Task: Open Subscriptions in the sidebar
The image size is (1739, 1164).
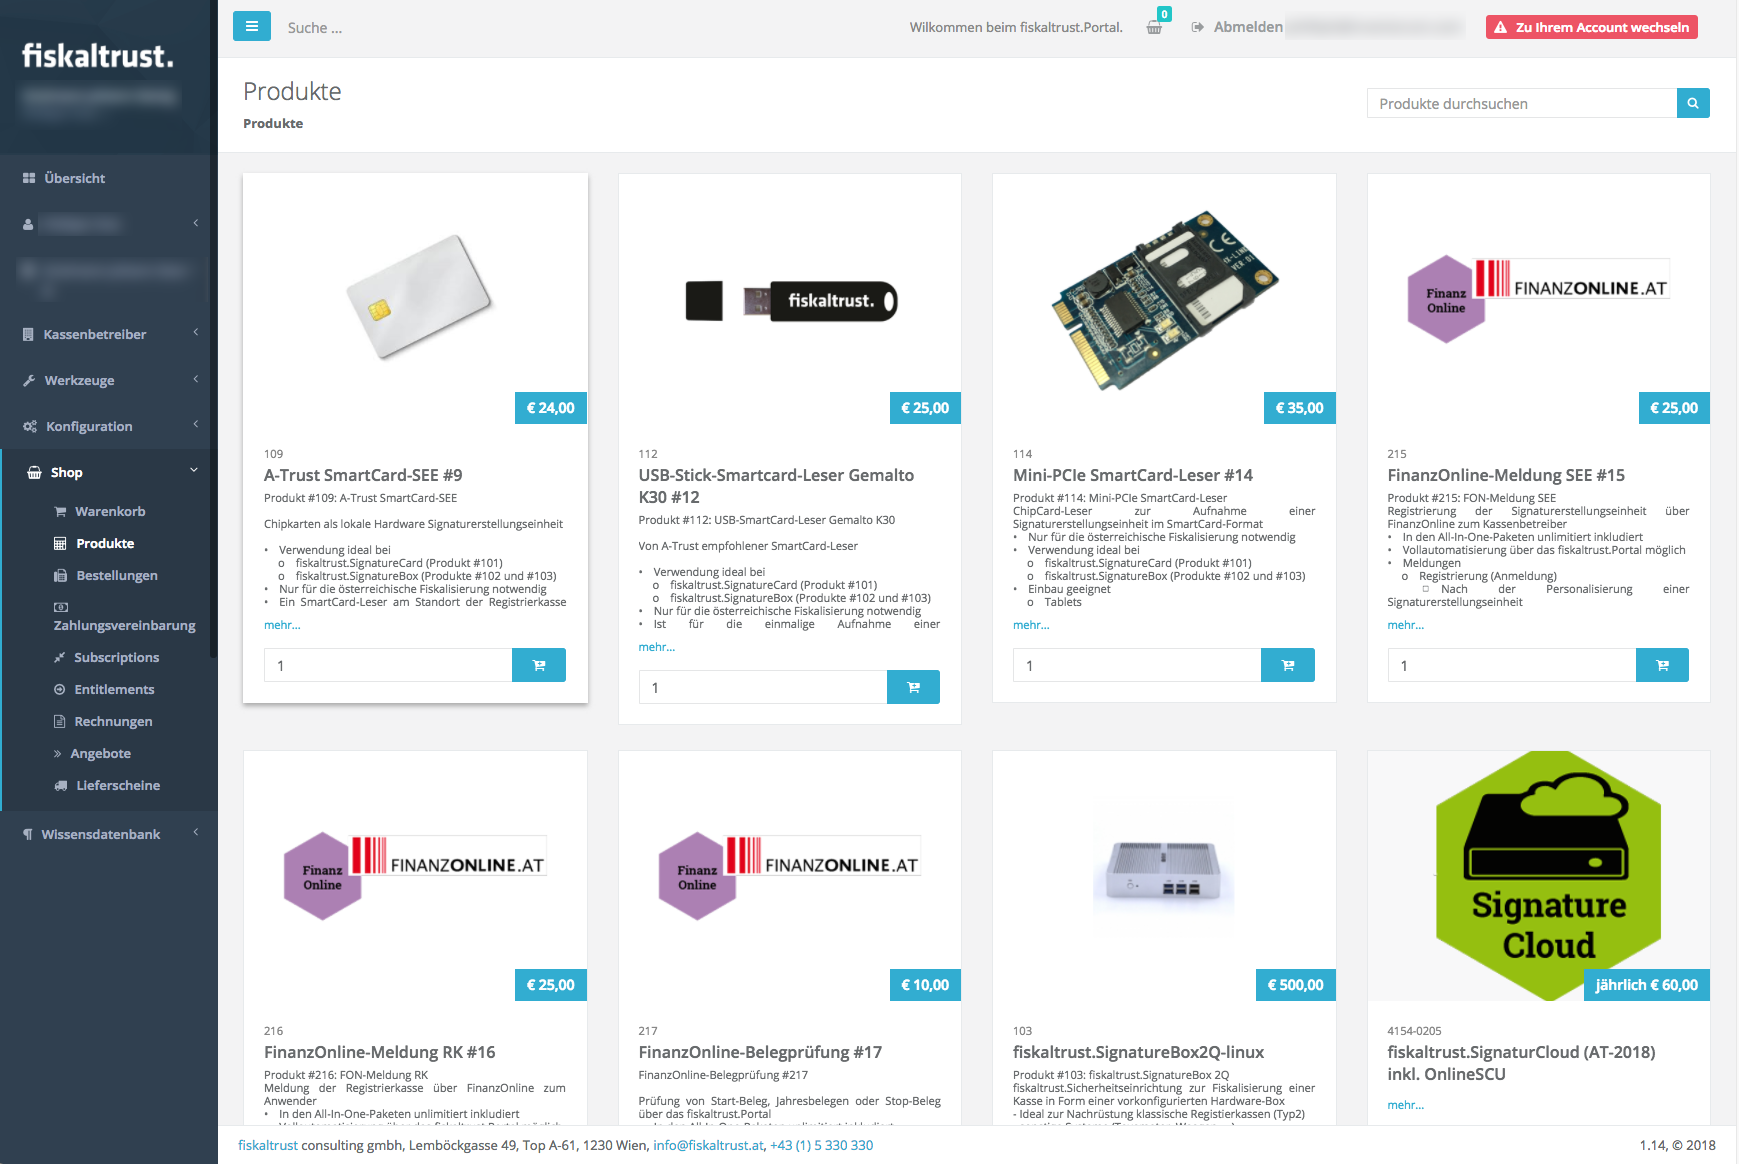Action: [116, 657]
